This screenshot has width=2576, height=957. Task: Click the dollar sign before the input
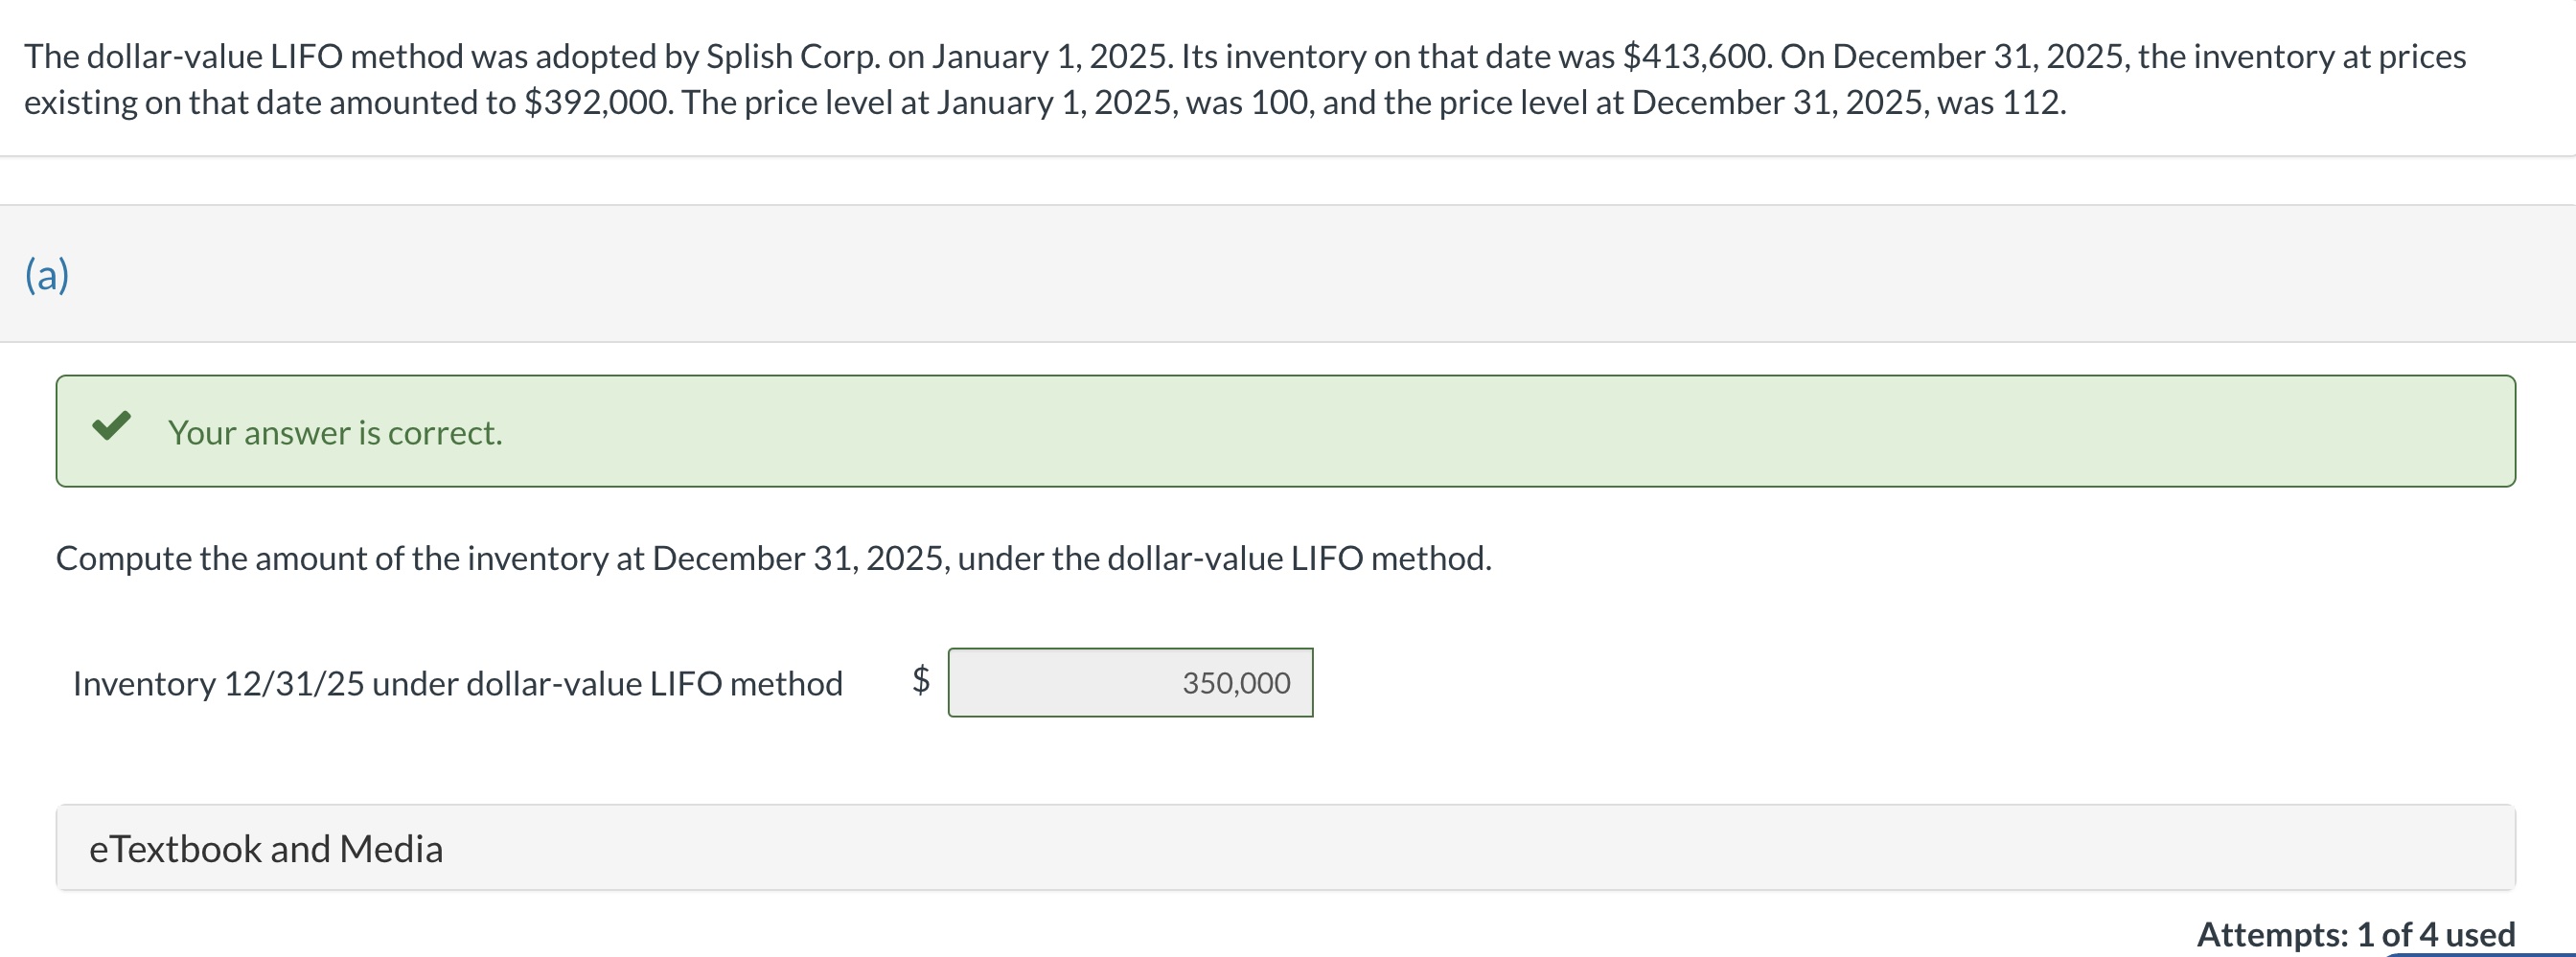tap(921, 680)
